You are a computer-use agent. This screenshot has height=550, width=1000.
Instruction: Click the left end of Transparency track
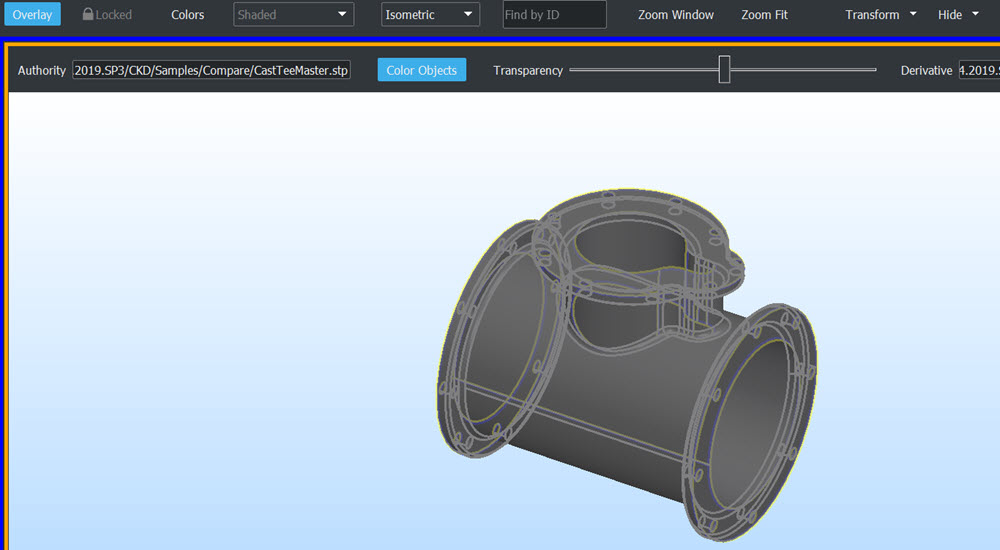pyautogui.click(x=573, y=70)
